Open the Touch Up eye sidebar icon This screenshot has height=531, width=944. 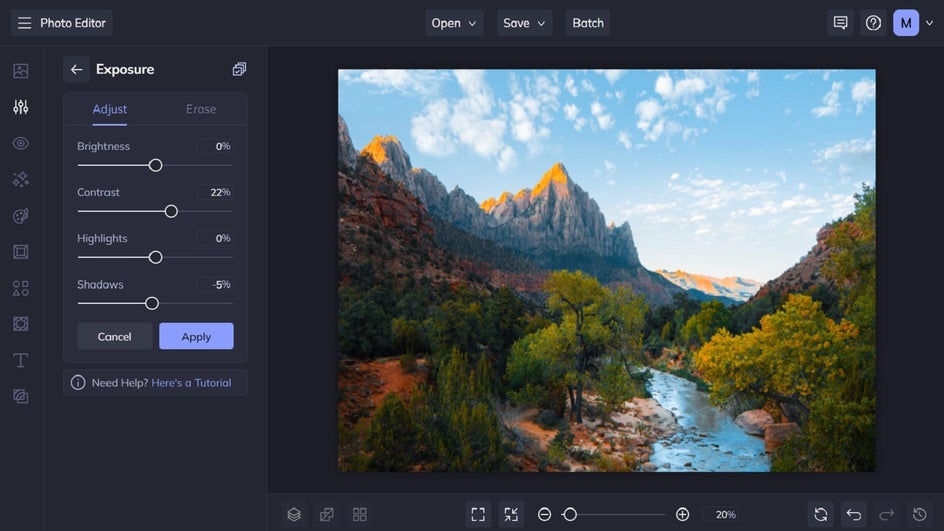pos(20,143)
